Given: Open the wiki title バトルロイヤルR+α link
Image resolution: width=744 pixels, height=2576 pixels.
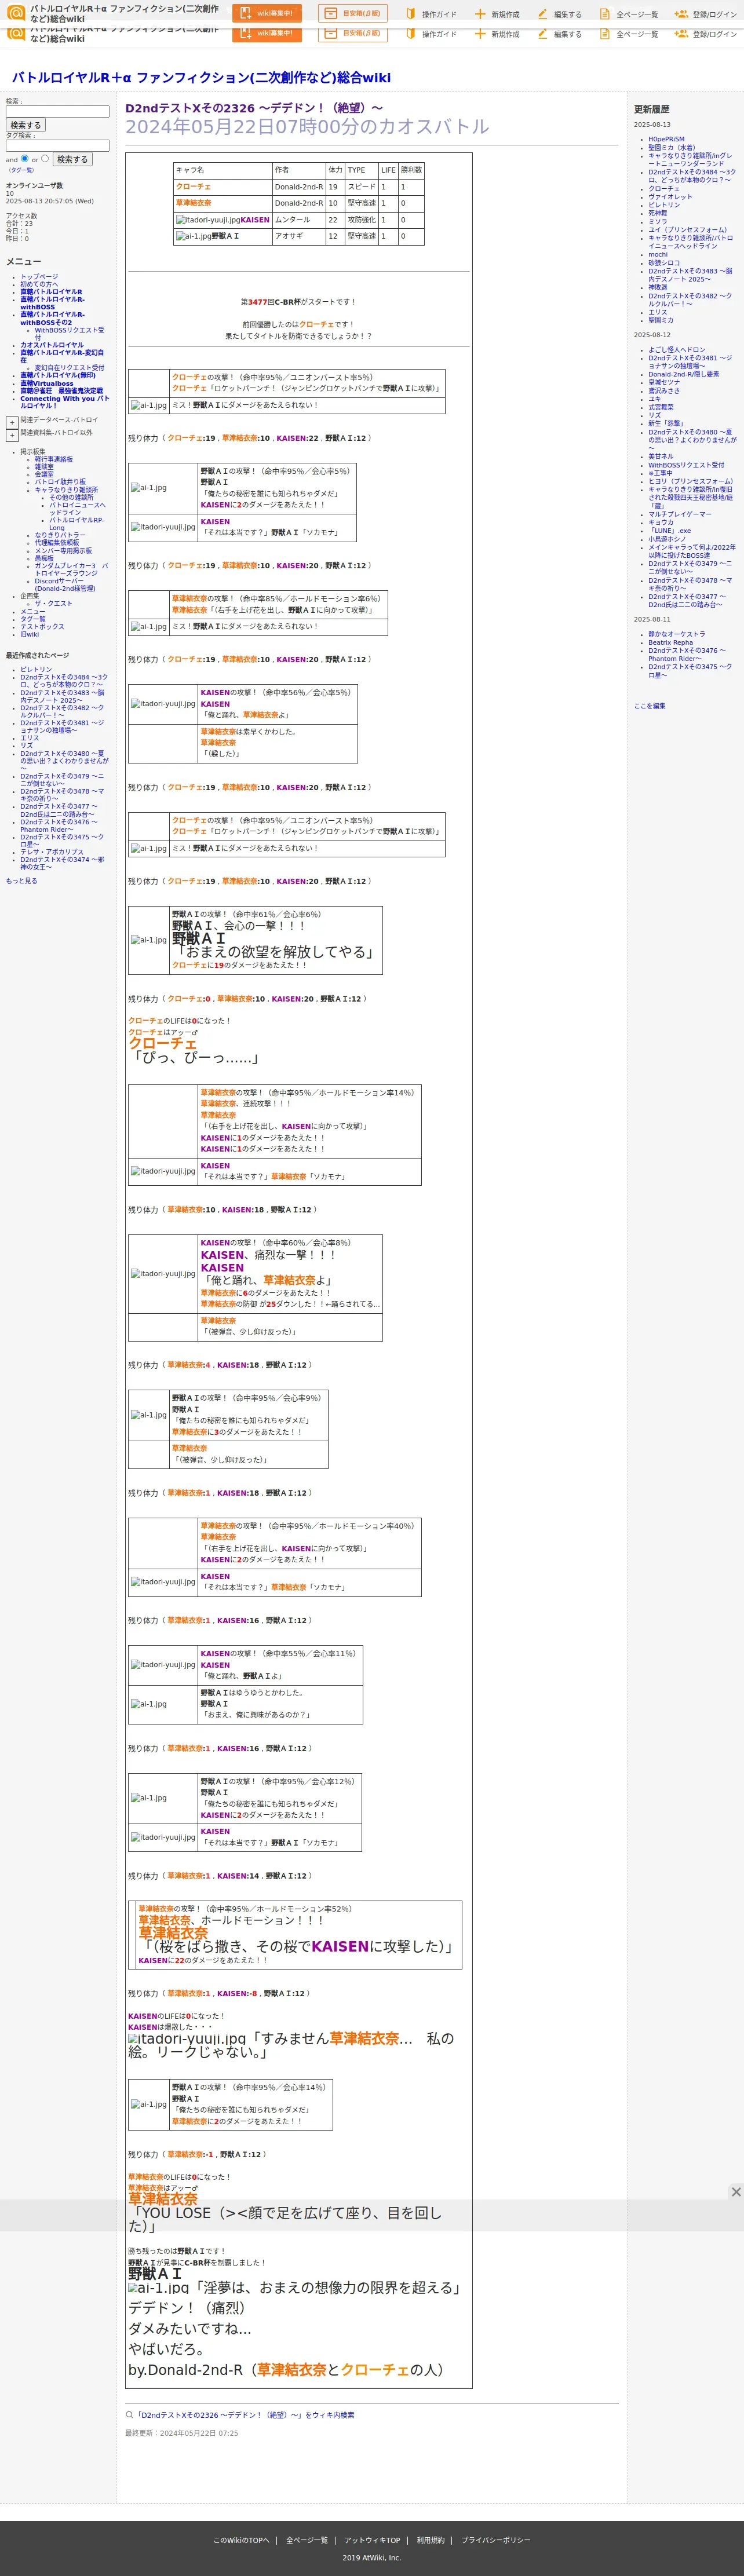Looking at the screenshot, I should pos(201,77).
